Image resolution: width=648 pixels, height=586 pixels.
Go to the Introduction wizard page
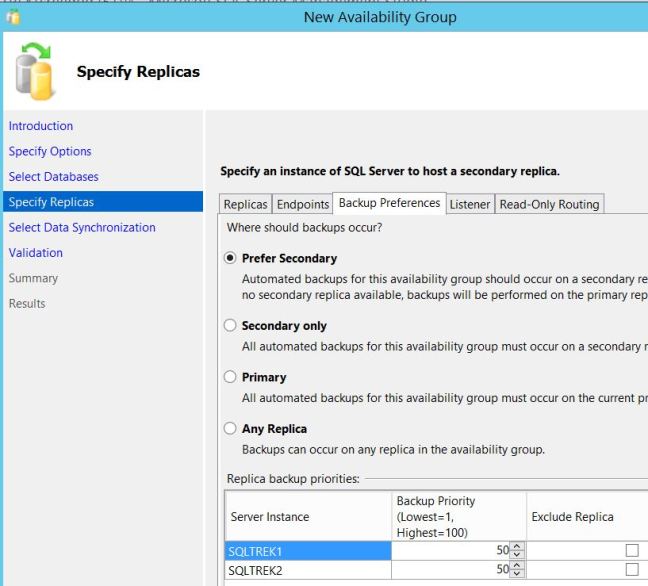pos(41,126)
